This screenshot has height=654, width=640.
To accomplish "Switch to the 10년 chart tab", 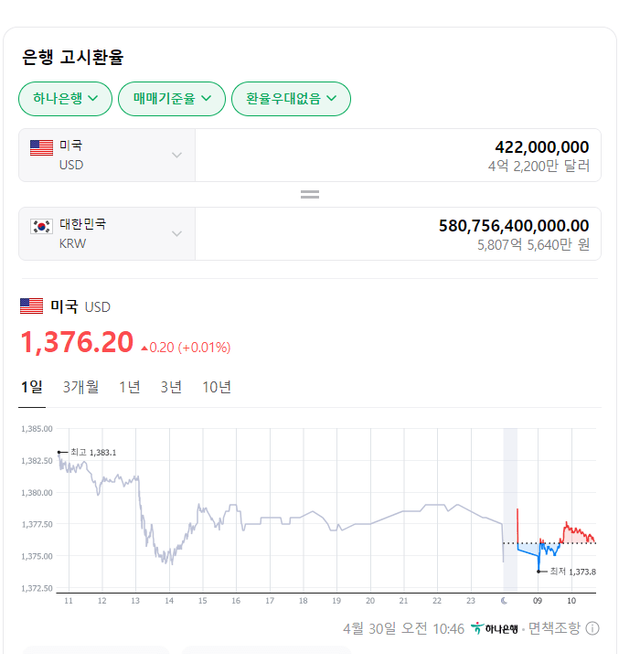I will 216,387.
